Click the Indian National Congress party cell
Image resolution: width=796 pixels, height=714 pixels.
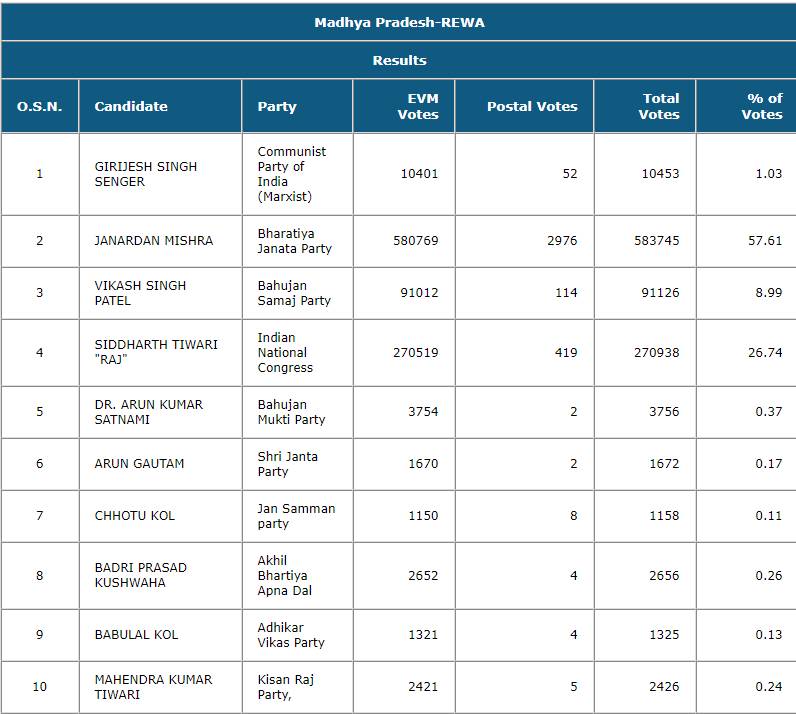(x=285, y=352)
